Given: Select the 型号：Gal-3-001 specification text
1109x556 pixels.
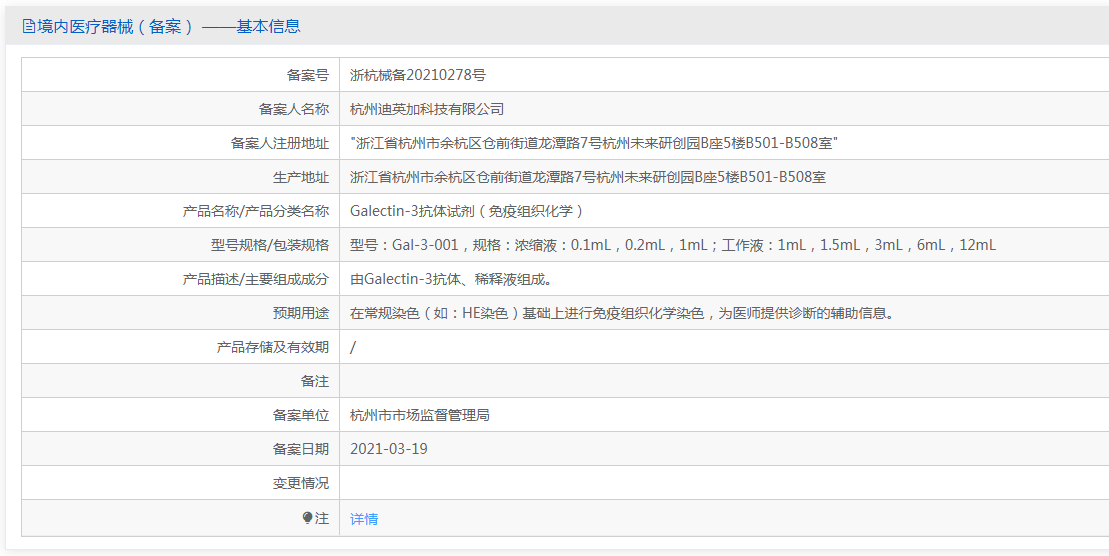Looking at the screenshot, I should pyautogui.click(x=673, y=245).
